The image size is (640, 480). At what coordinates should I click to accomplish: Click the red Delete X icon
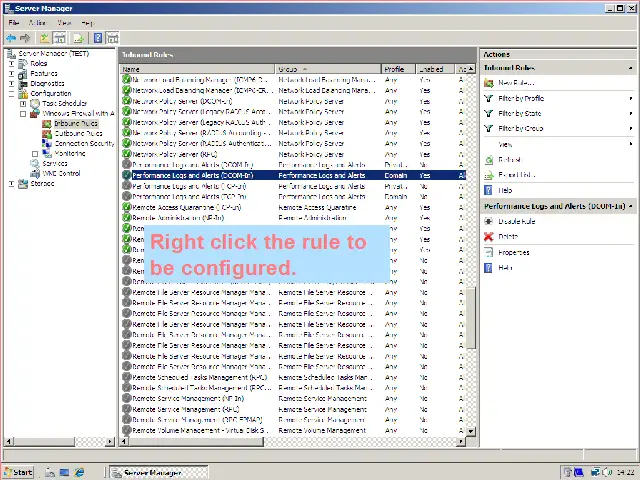pos(489,237)
